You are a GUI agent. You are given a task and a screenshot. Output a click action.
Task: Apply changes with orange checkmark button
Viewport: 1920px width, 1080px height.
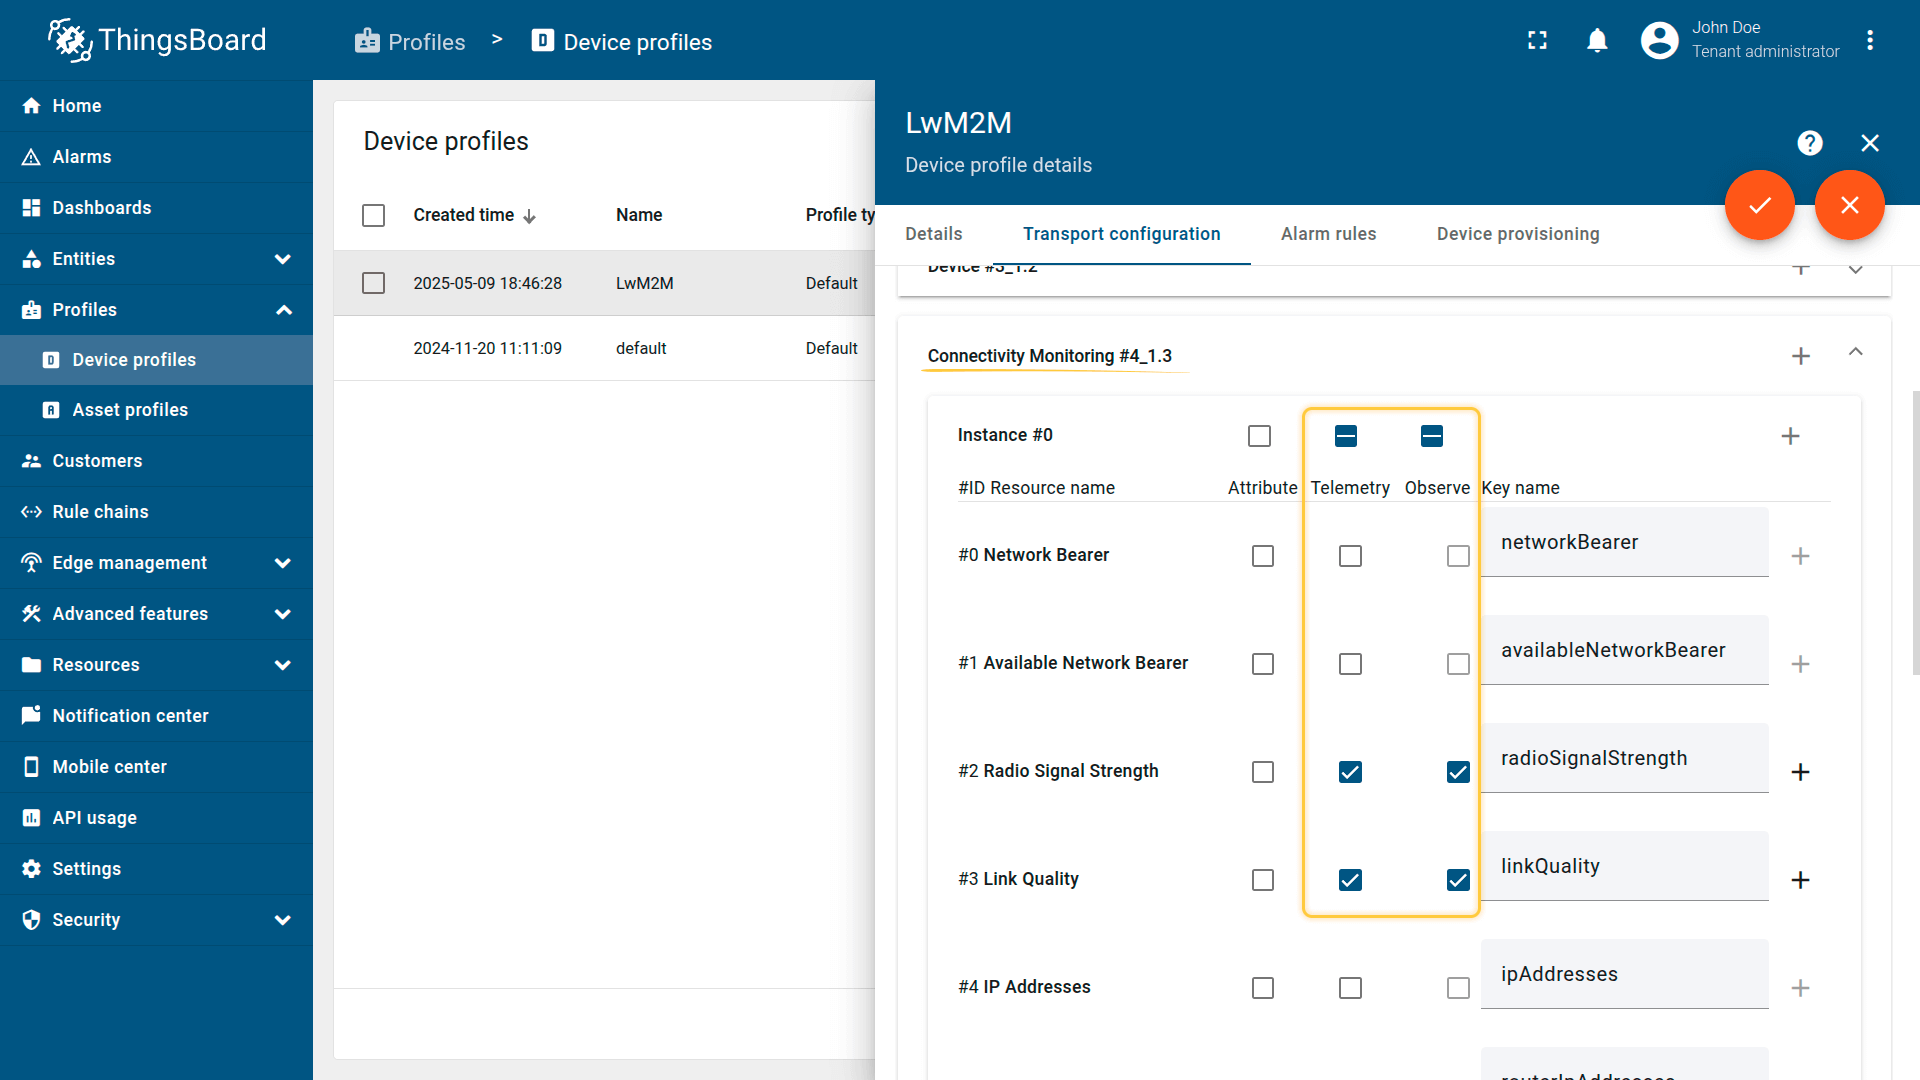(1759, 205)
